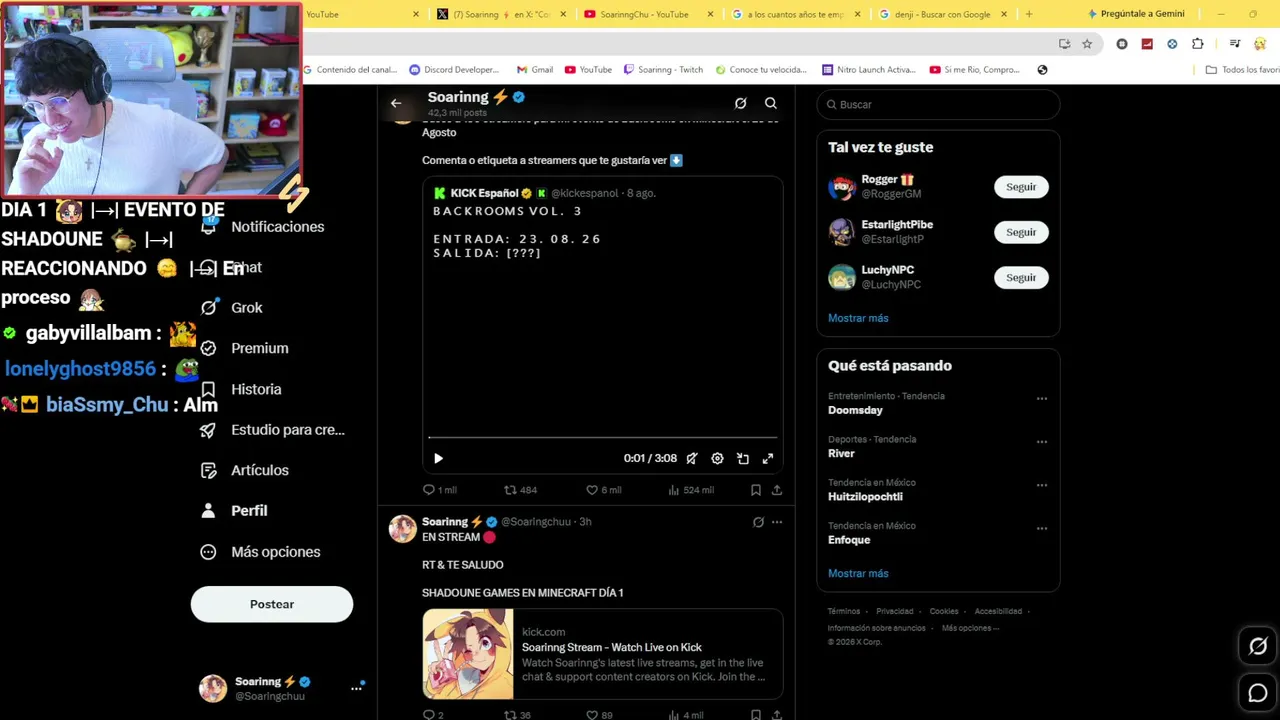Expand more options for Enfoque trend

tap(1042, 528)
